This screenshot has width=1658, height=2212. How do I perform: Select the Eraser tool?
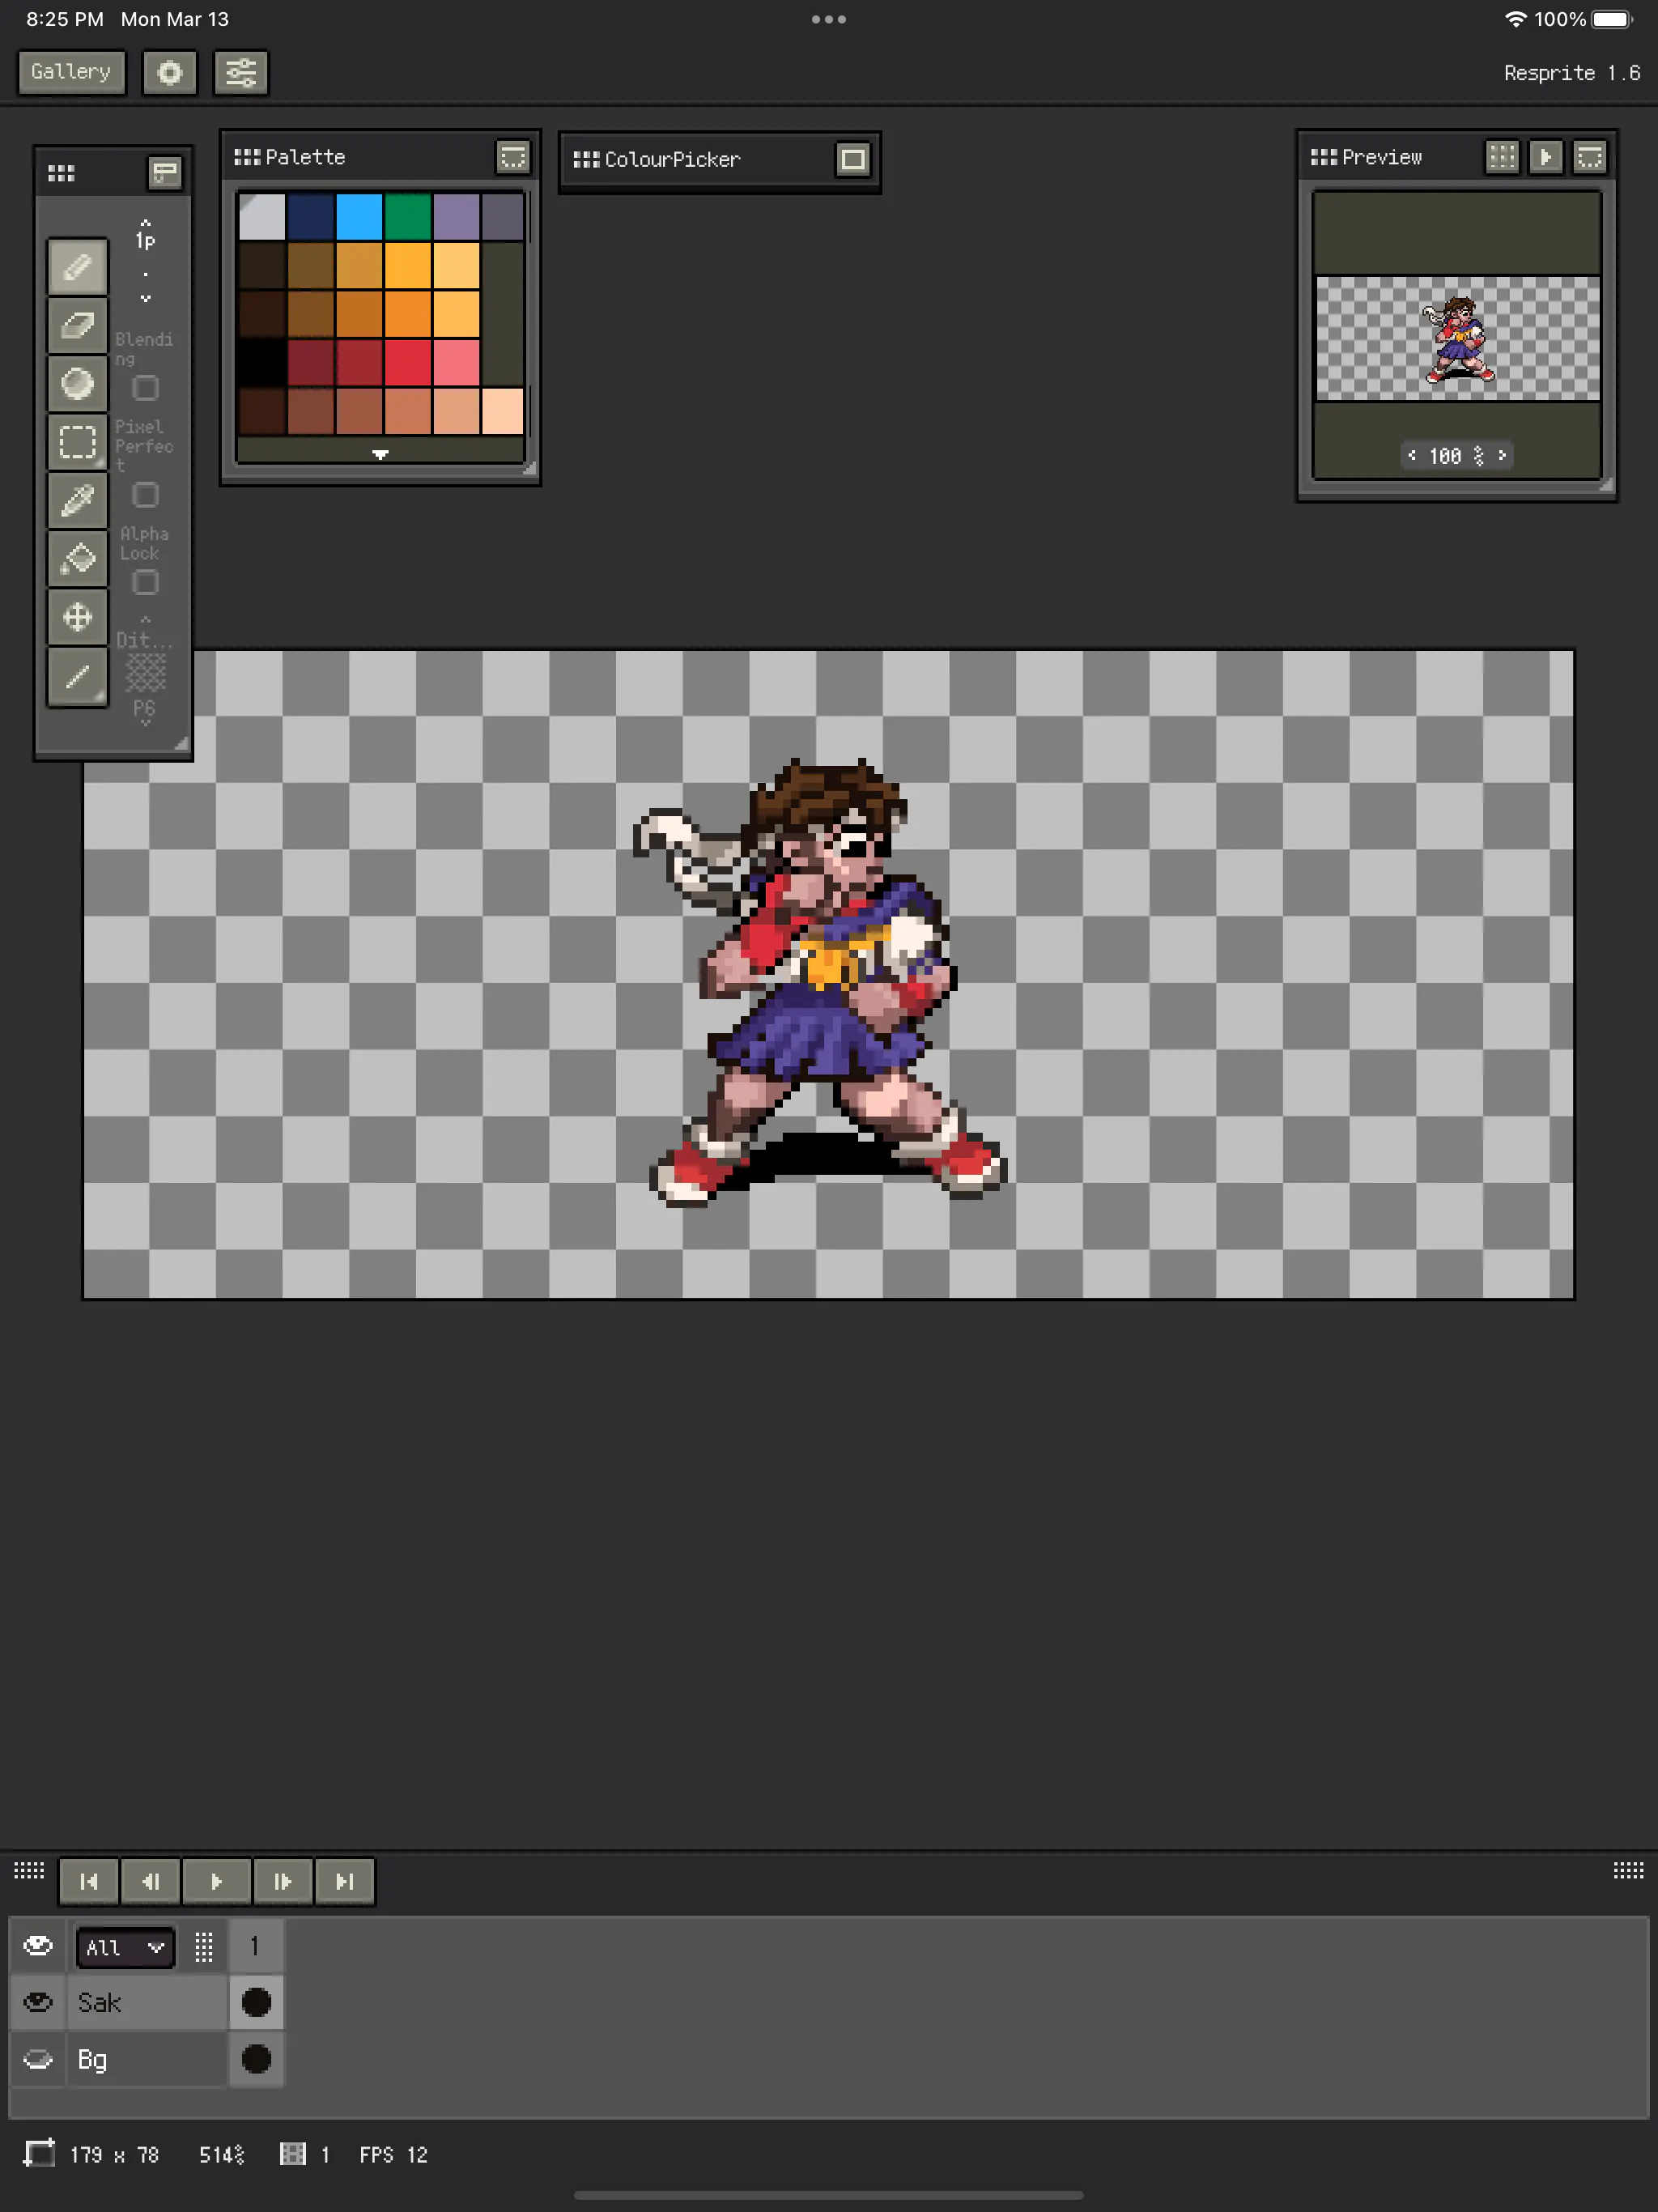tap(77, 325)
